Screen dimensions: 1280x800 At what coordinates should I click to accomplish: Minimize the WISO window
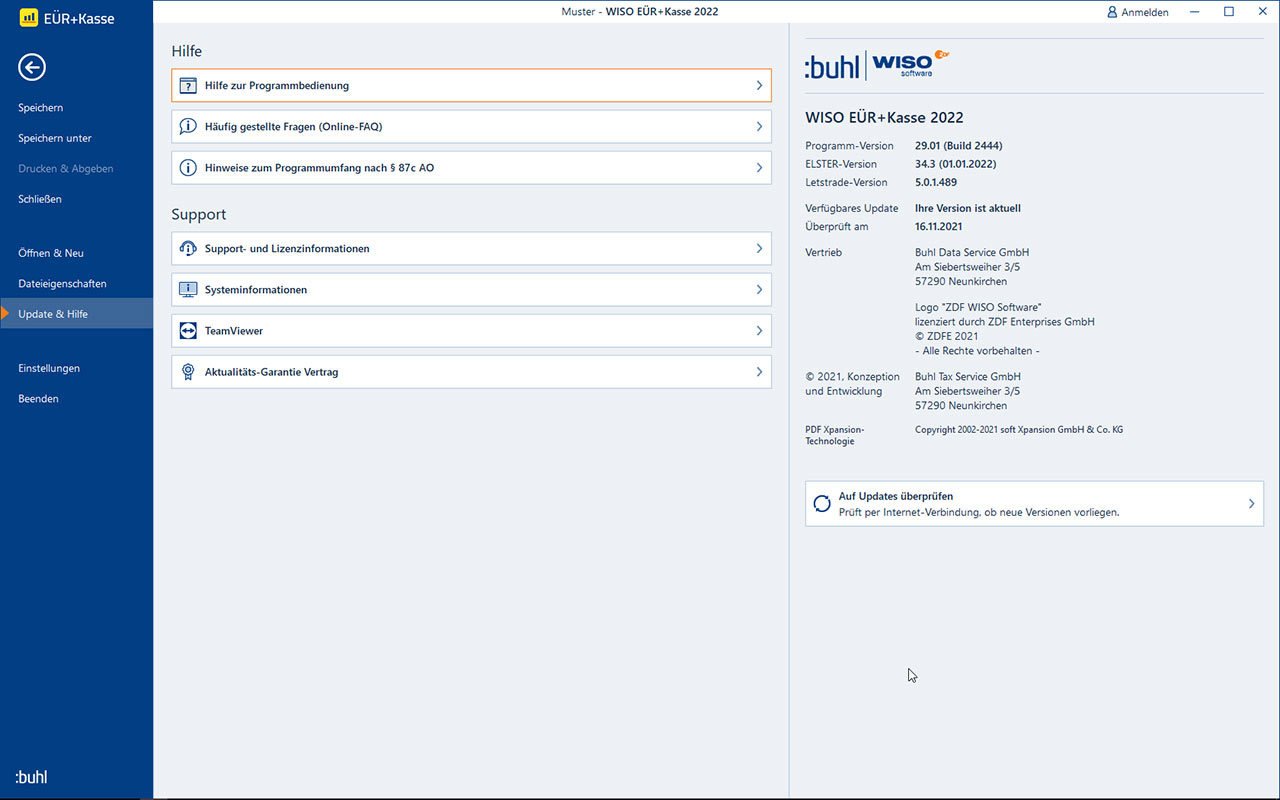pos(1196,12)
